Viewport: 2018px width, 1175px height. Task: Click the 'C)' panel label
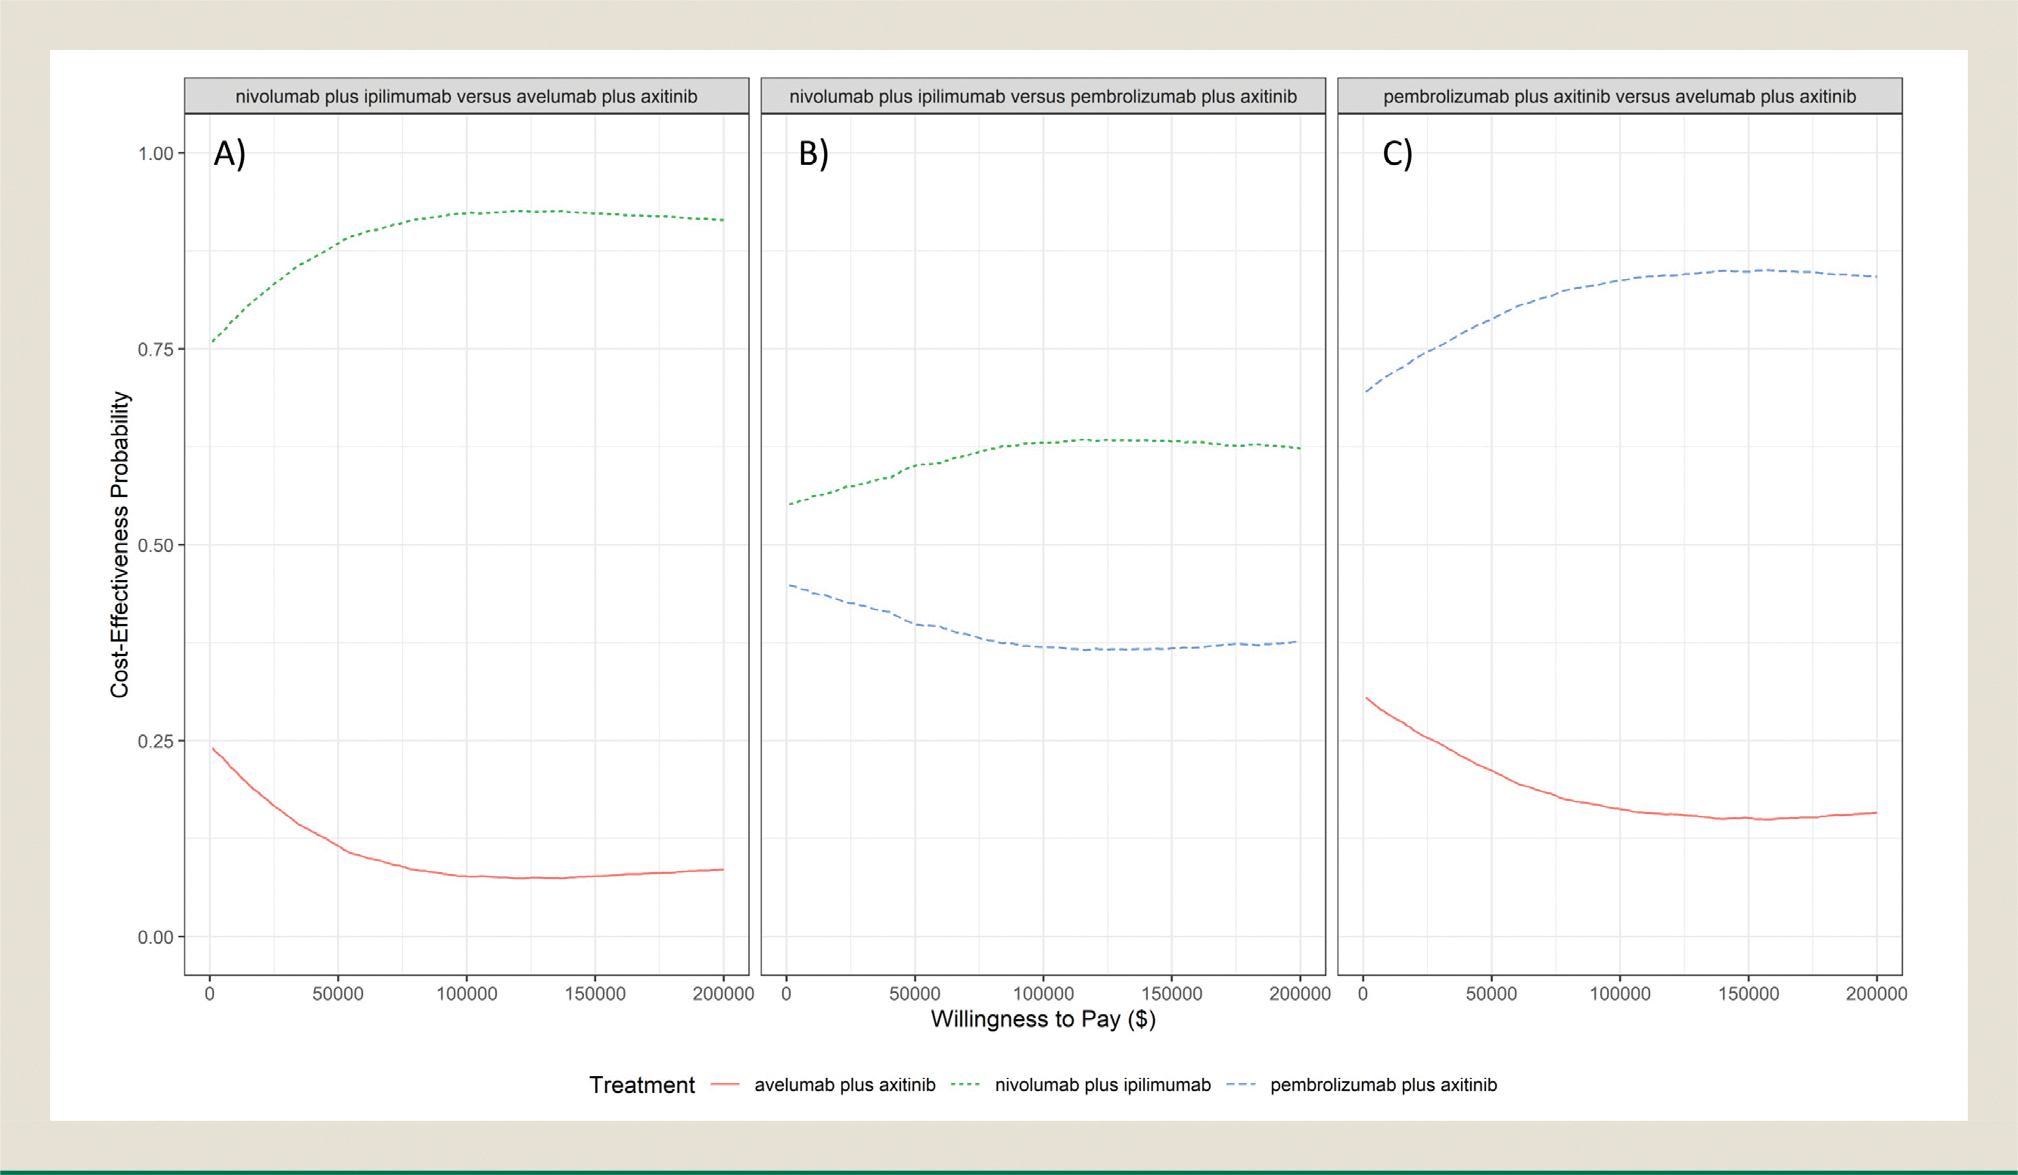[x=1397, y=153]
